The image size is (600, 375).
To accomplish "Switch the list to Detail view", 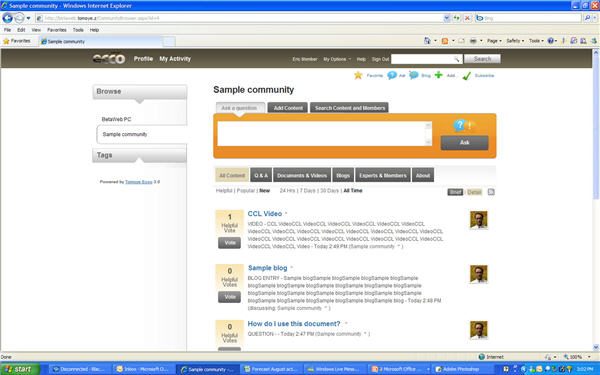I will click(474, 192).
